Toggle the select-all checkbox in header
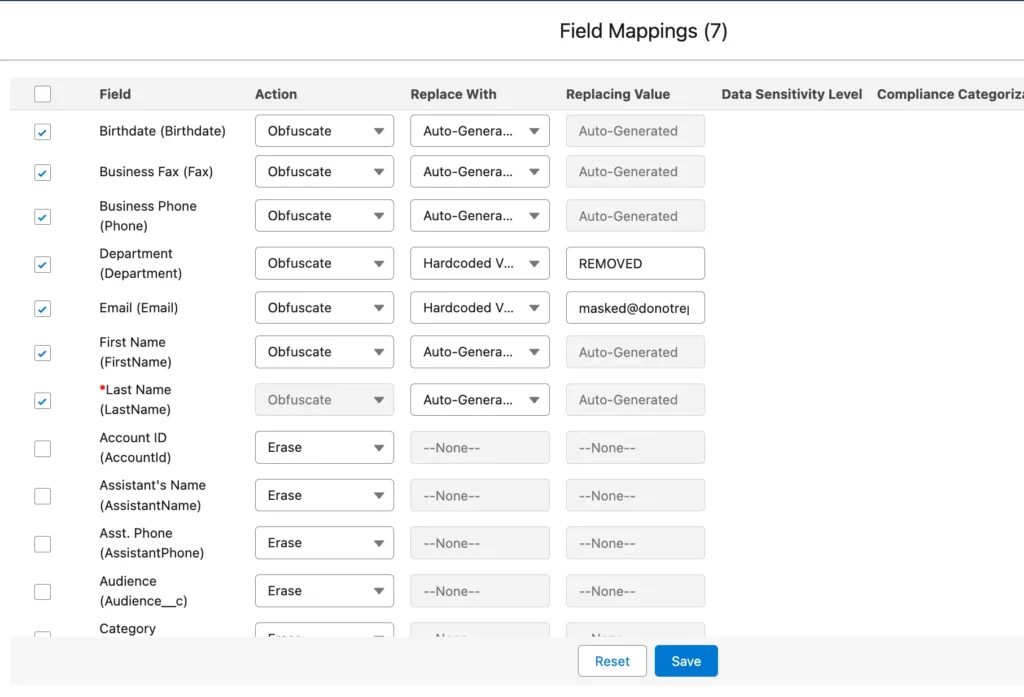 pyautogui.click(x=42, y=94)
